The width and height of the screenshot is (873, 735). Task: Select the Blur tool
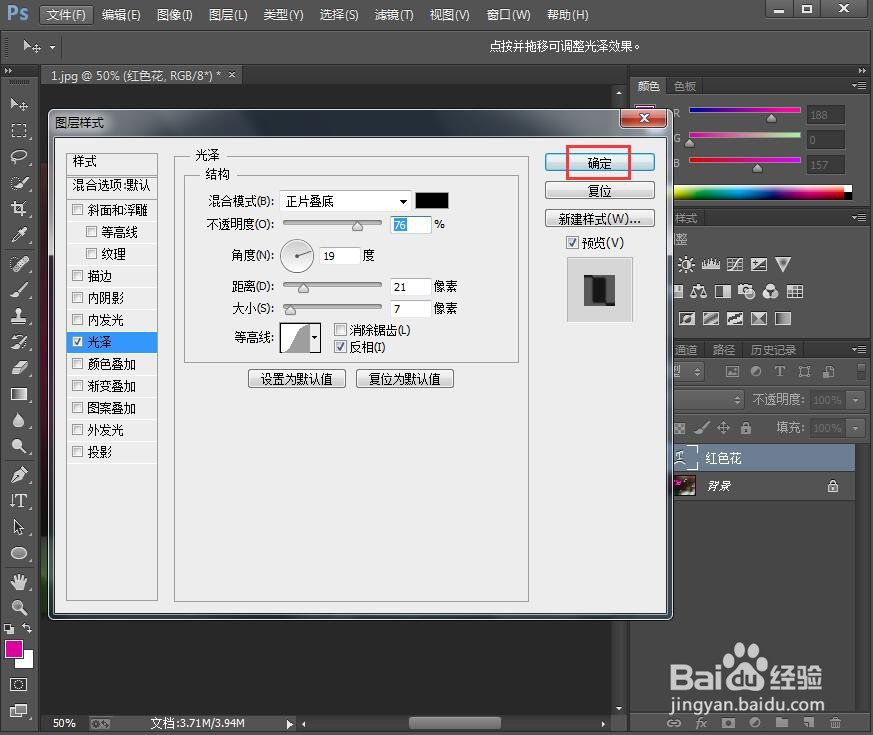tap(19, 420)
